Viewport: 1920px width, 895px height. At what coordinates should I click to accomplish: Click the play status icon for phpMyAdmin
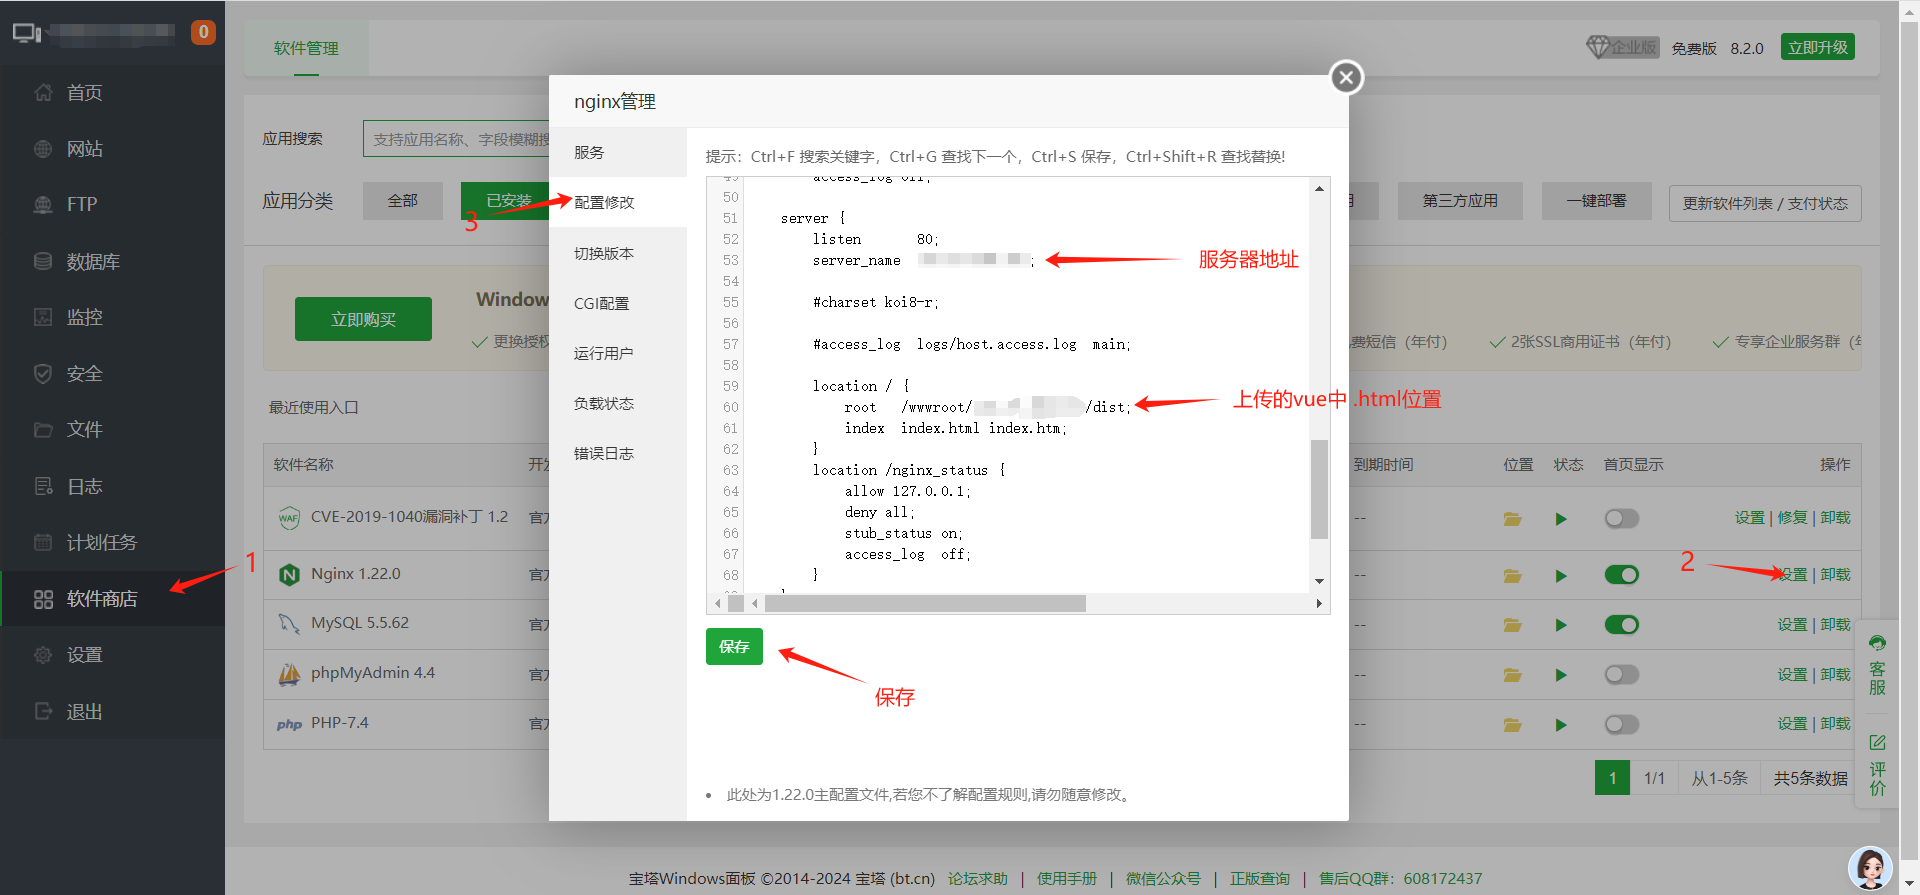pyautogui.click(x=1561, y=675)
